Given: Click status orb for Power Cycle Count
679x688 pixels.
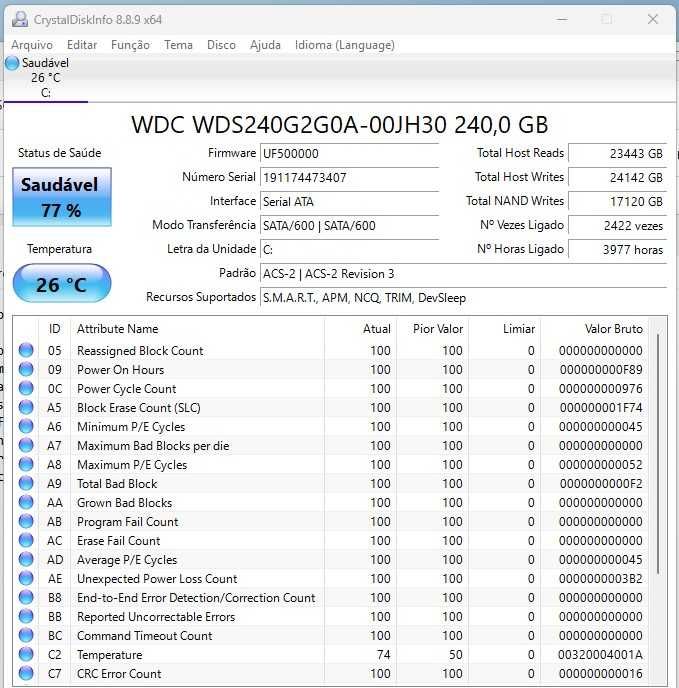Looking at the screenshot, I should 26,388.
